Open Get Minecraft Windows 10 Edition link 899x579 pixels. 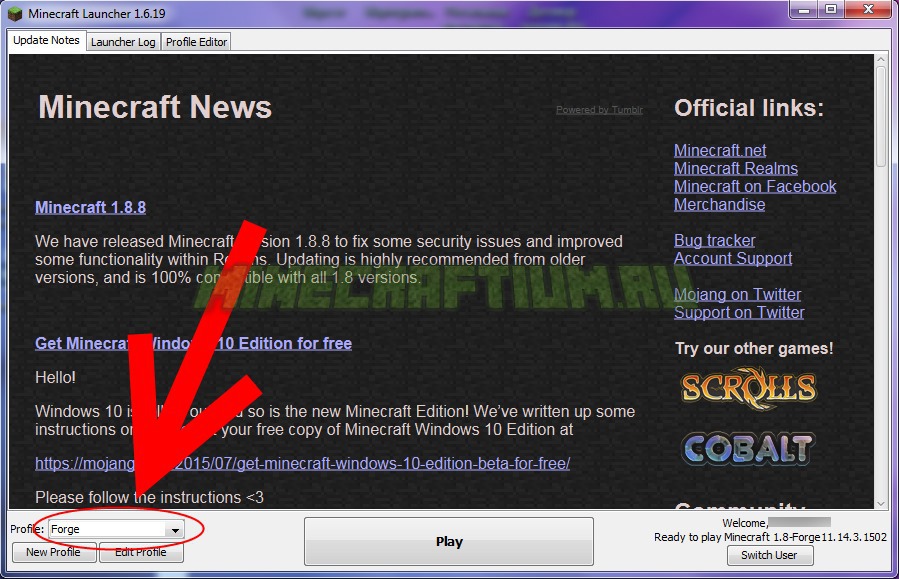pos(193,343)
